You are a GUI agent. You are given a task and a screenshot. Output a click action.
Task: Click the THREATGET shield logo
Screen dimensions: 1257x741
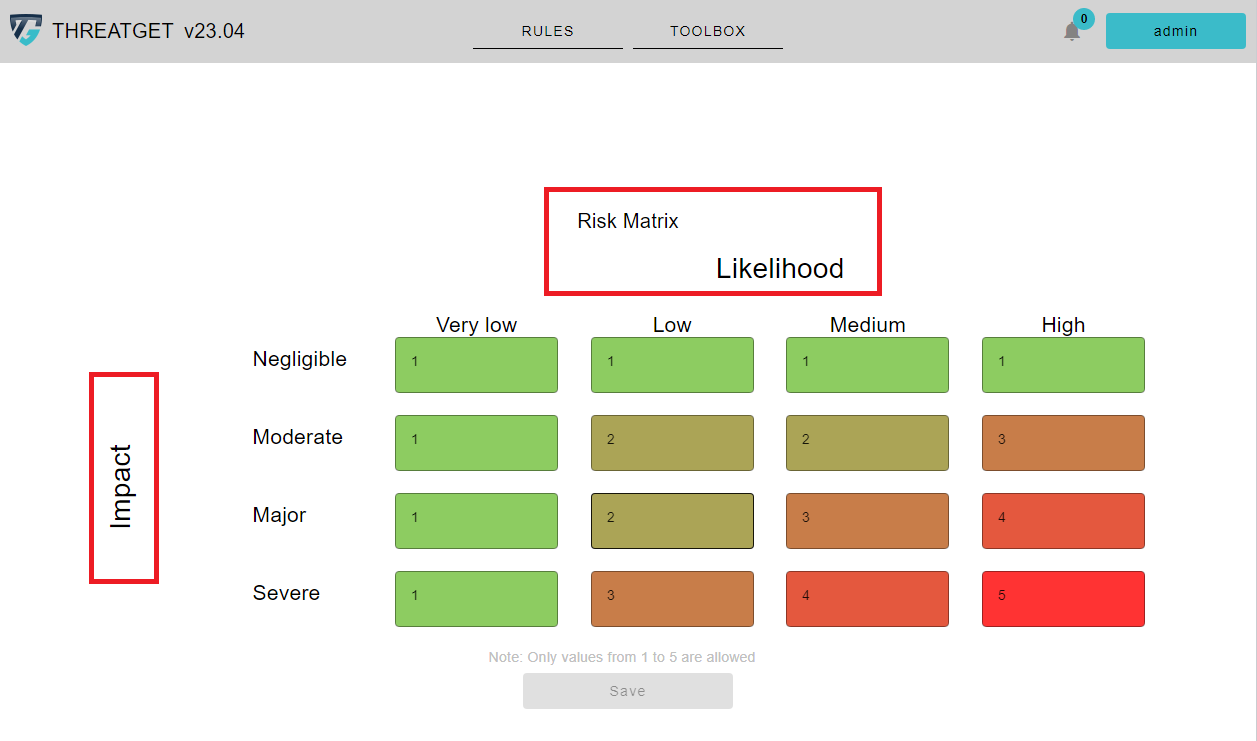(x=26, y=30)
